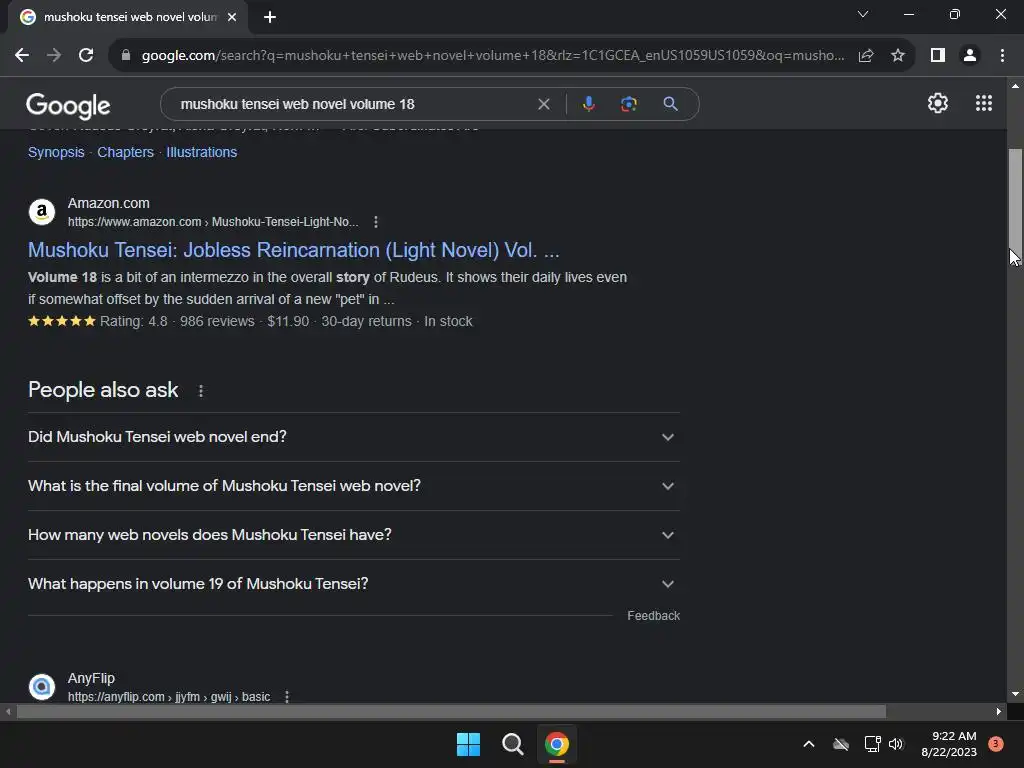The width and height of the screenshot is (1024, 768).
Task: Open Chrome side panel
Action: [938, 56]
